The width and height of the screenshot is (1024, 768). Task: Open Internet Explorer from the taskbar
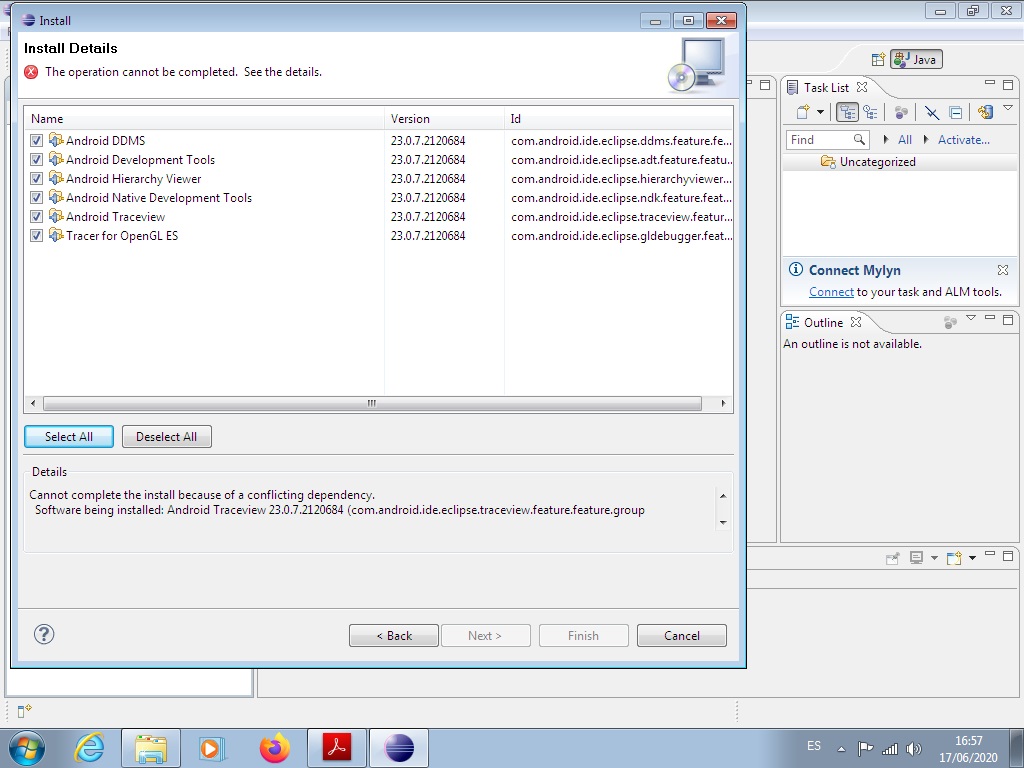point(89,748)
